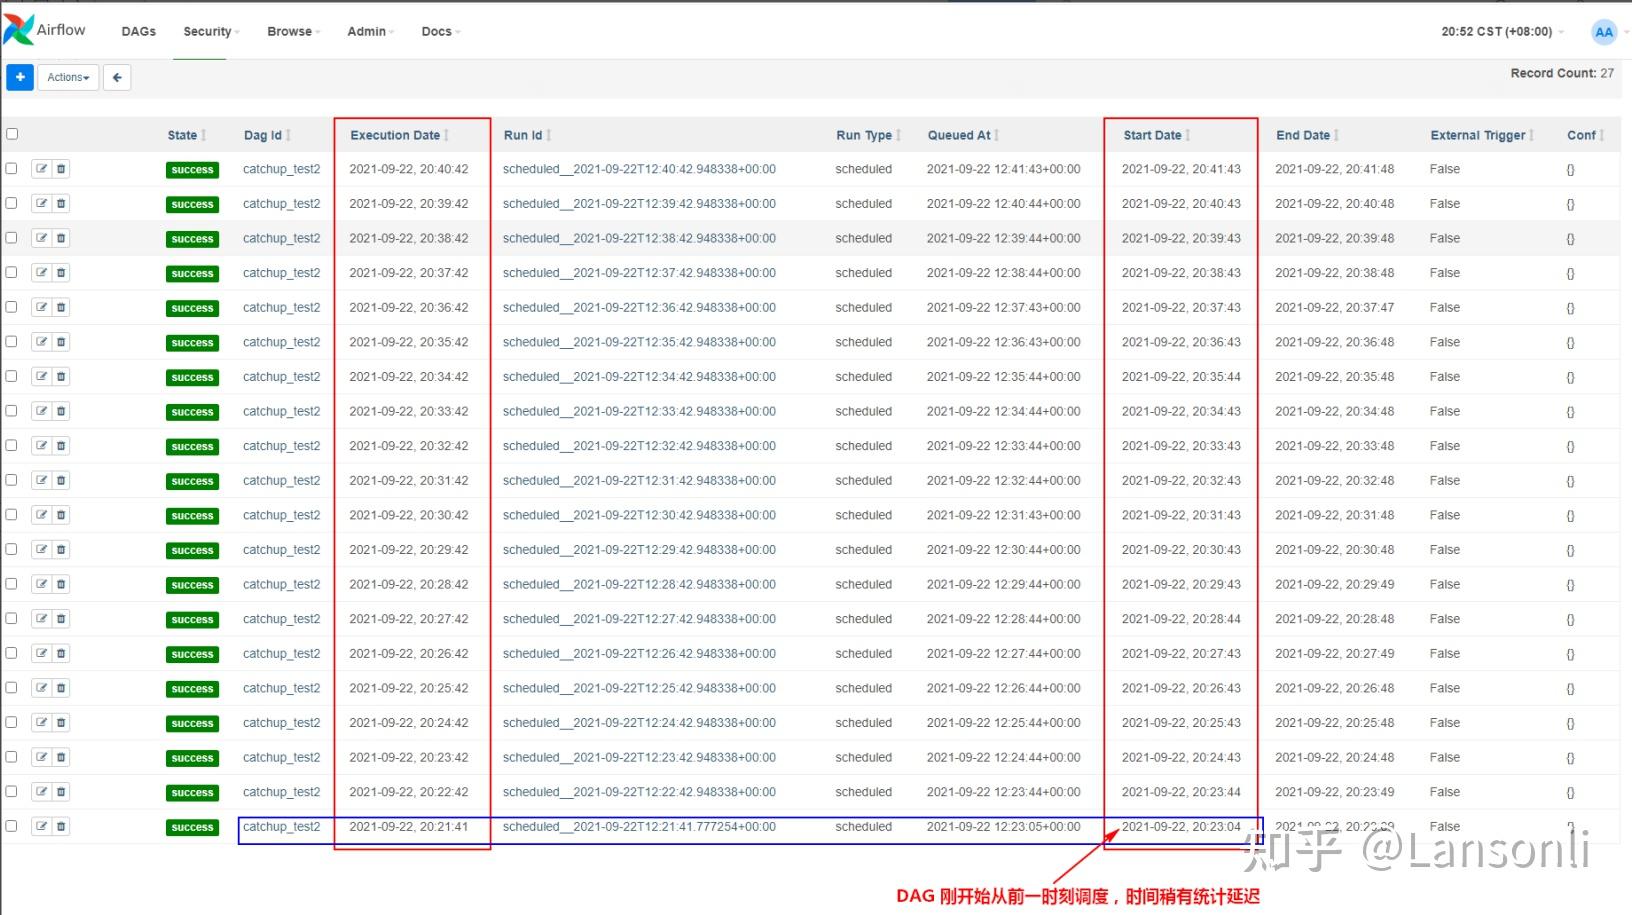1632x915 pixels.
Task: Select the checkbox for run 20:39:42
Action: [x=12, y=203]
